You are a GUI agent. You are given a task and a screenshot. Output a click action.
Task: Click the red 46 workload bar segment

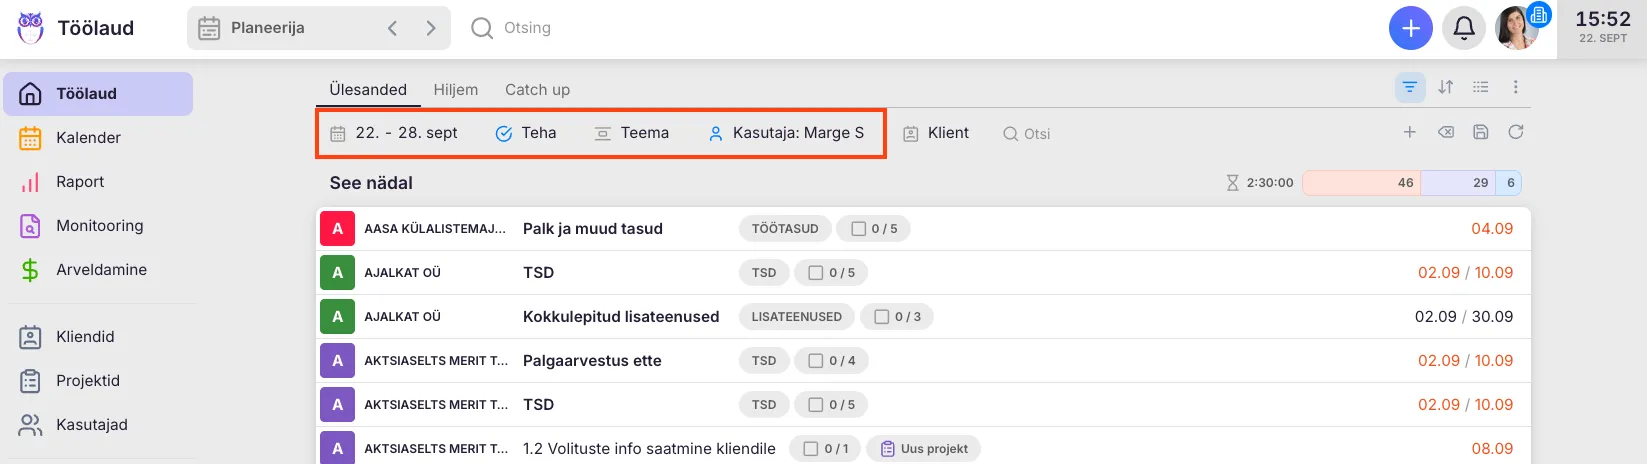pos(1360,183)
